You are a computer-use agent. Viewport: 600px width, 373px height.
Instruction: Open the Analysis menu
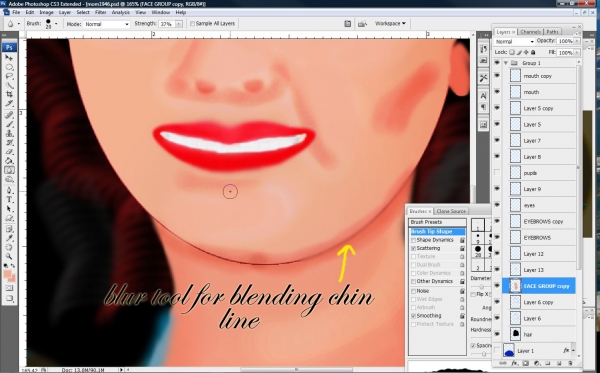(121, 12)
